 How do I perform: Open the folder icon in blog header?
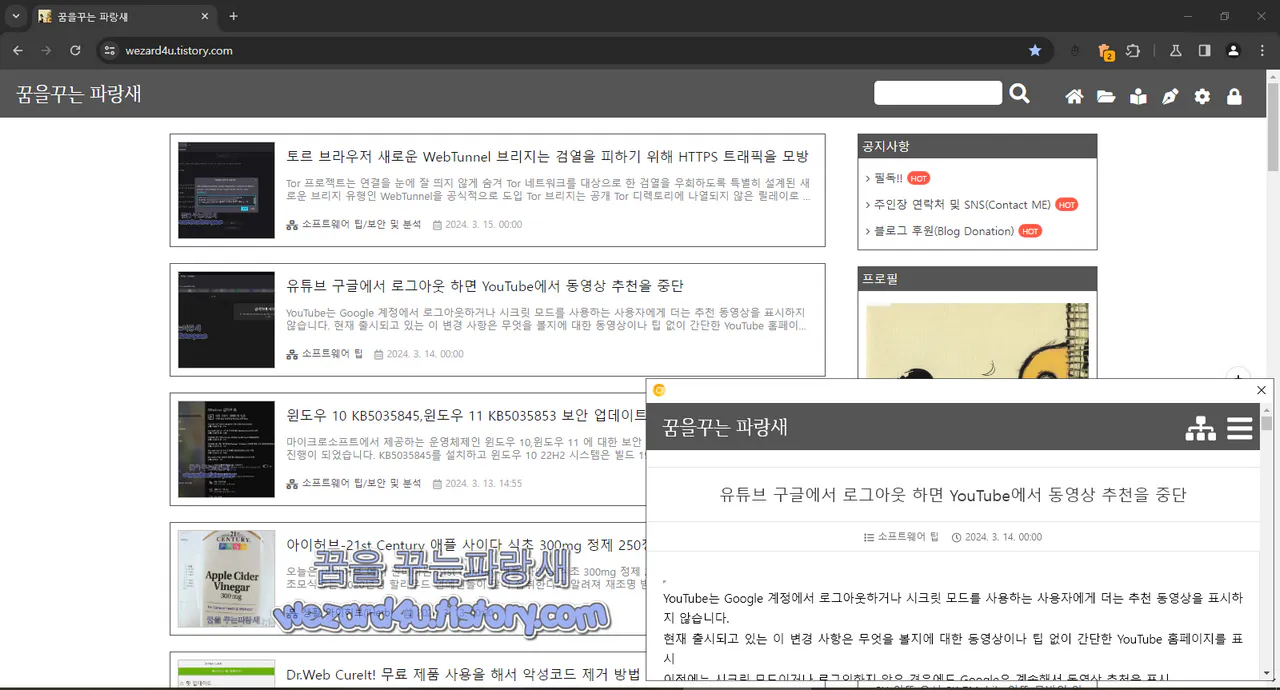coord(1106,97)
